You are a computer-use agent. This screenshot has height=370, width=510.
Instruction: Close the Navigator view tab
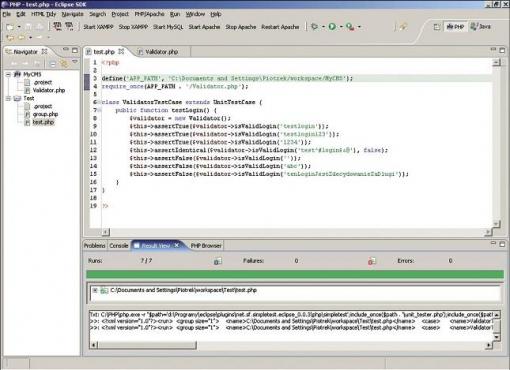click(44, 51)
